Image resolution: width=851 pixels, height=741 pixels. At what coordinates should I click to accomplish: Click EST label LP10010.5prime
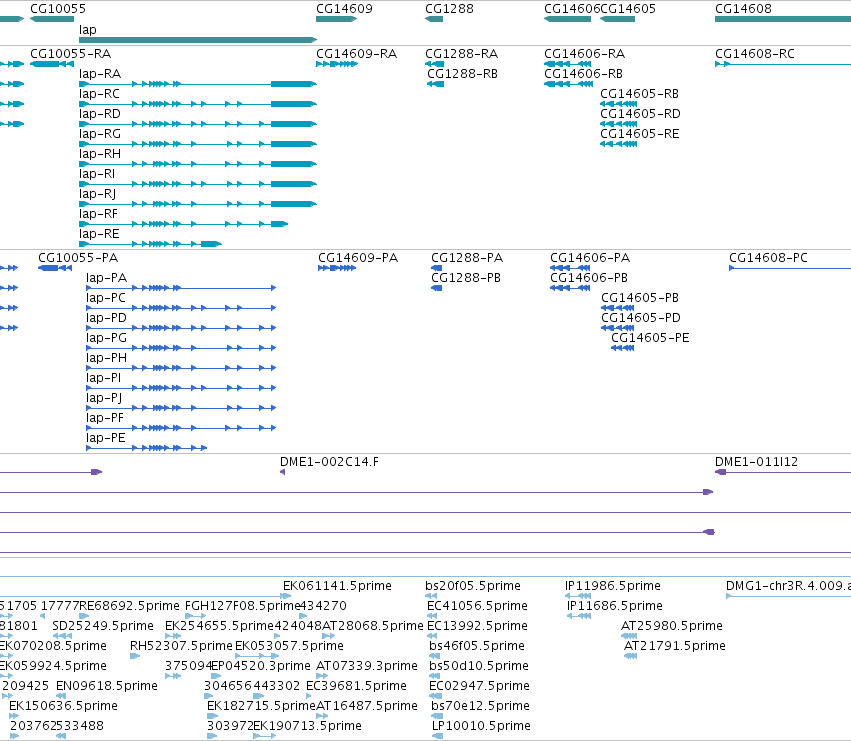tap(481, 726)
